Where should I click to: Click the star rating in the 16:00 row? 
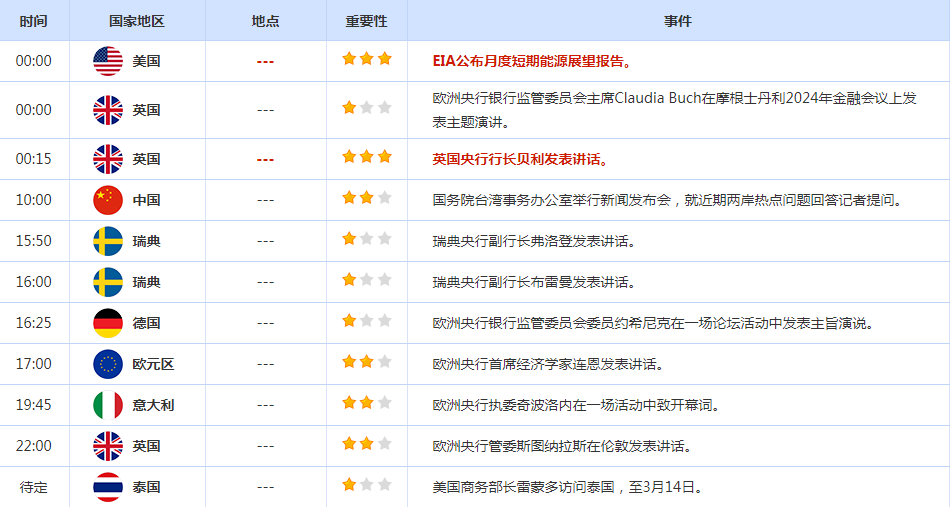tap(367, 280)
